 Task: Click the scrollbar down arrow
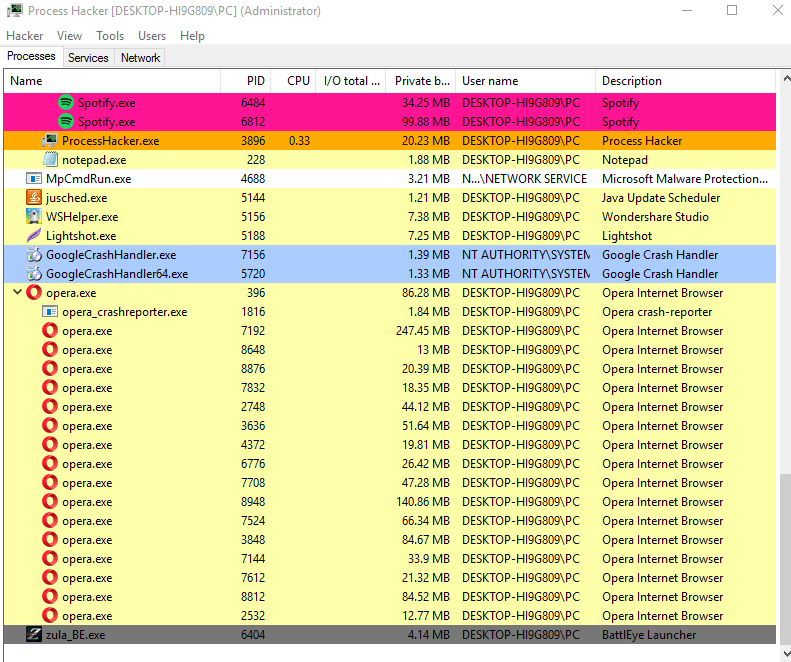click(786, 654)
